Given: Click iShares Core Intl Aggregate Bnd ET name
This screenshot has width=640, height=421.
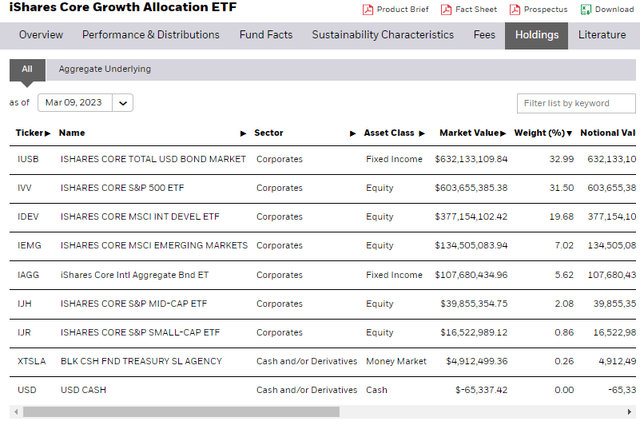Looking at the screenshot, I should coord(134,275).
